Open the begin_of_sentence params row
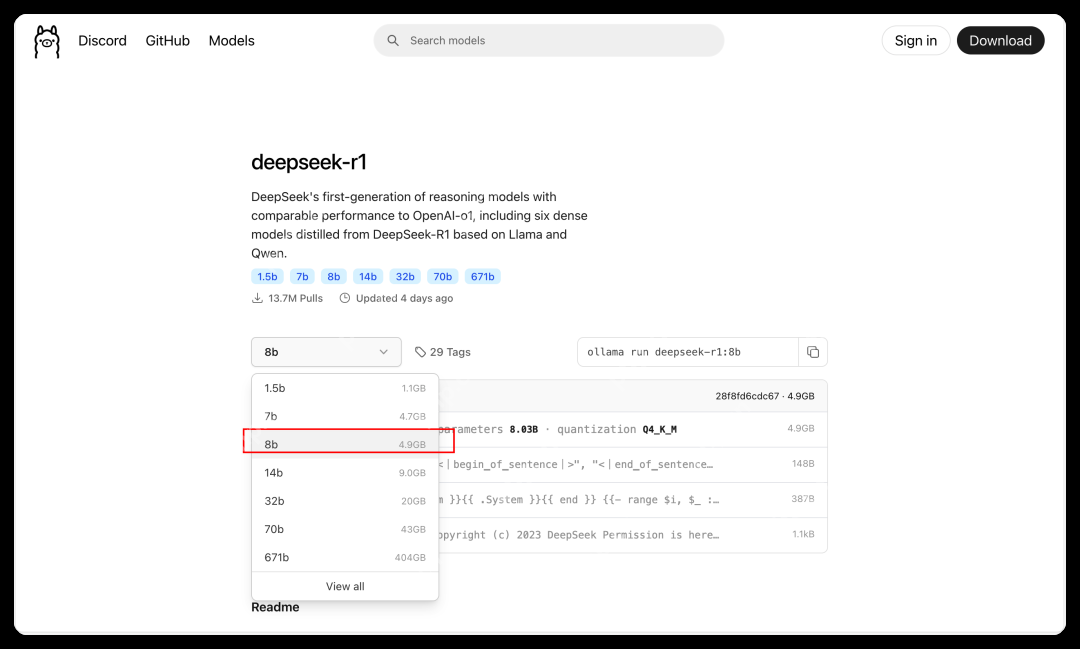Viewport: 1080px width, 649px height. 632,464
